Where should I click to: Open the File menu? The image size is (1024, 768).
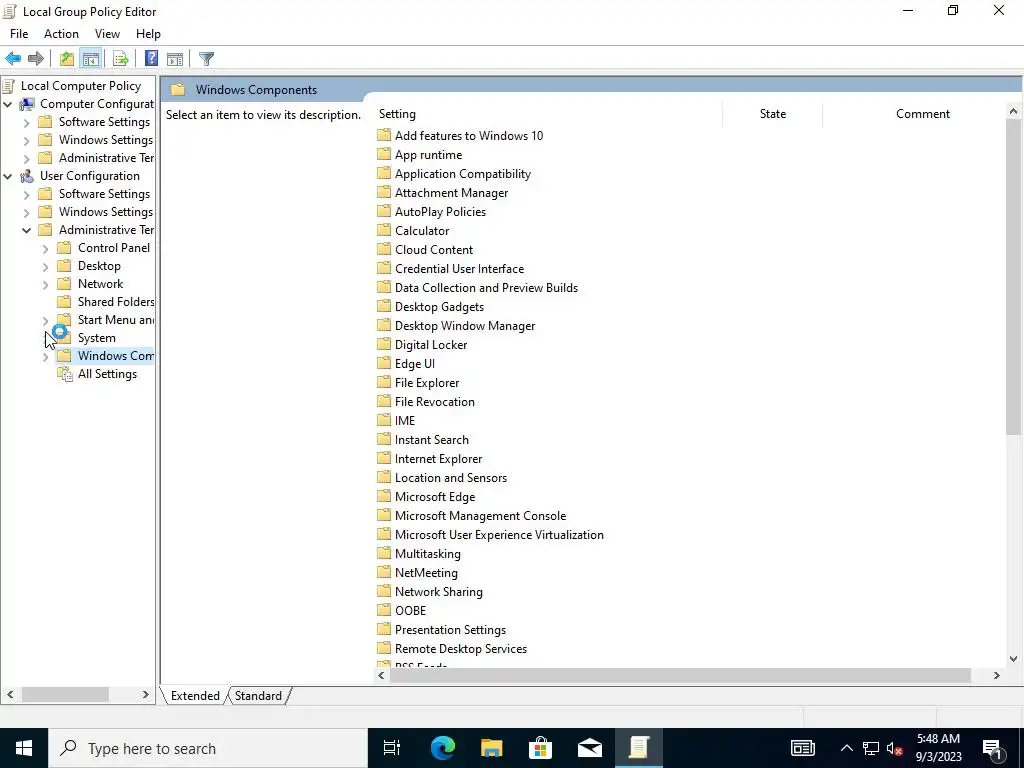pos(19,34)
